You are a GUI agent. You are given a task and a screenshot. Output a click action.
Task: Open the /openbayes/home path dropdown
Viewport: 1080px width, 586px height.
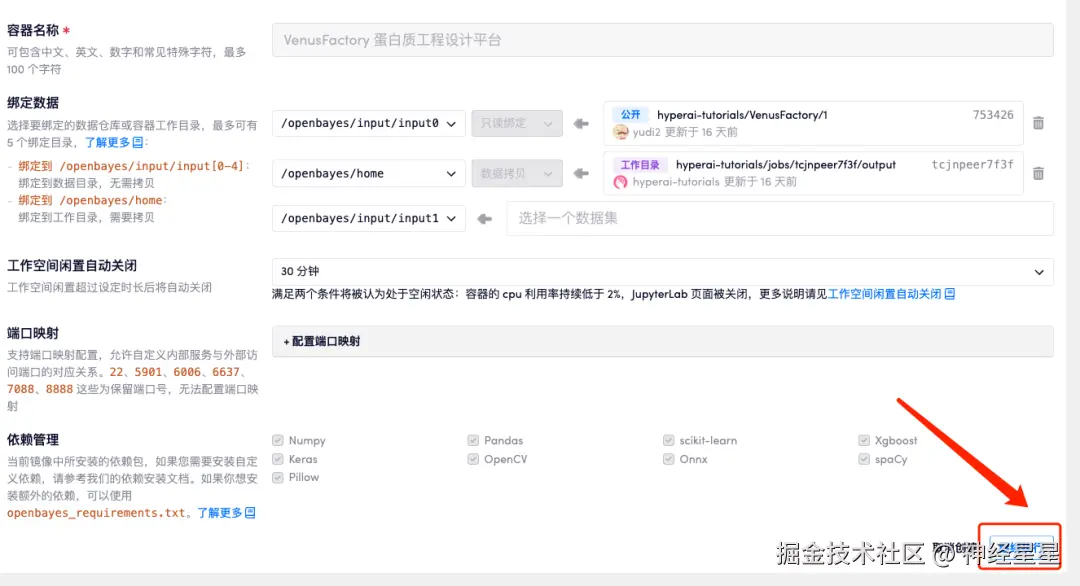click(x=368, y=172)
